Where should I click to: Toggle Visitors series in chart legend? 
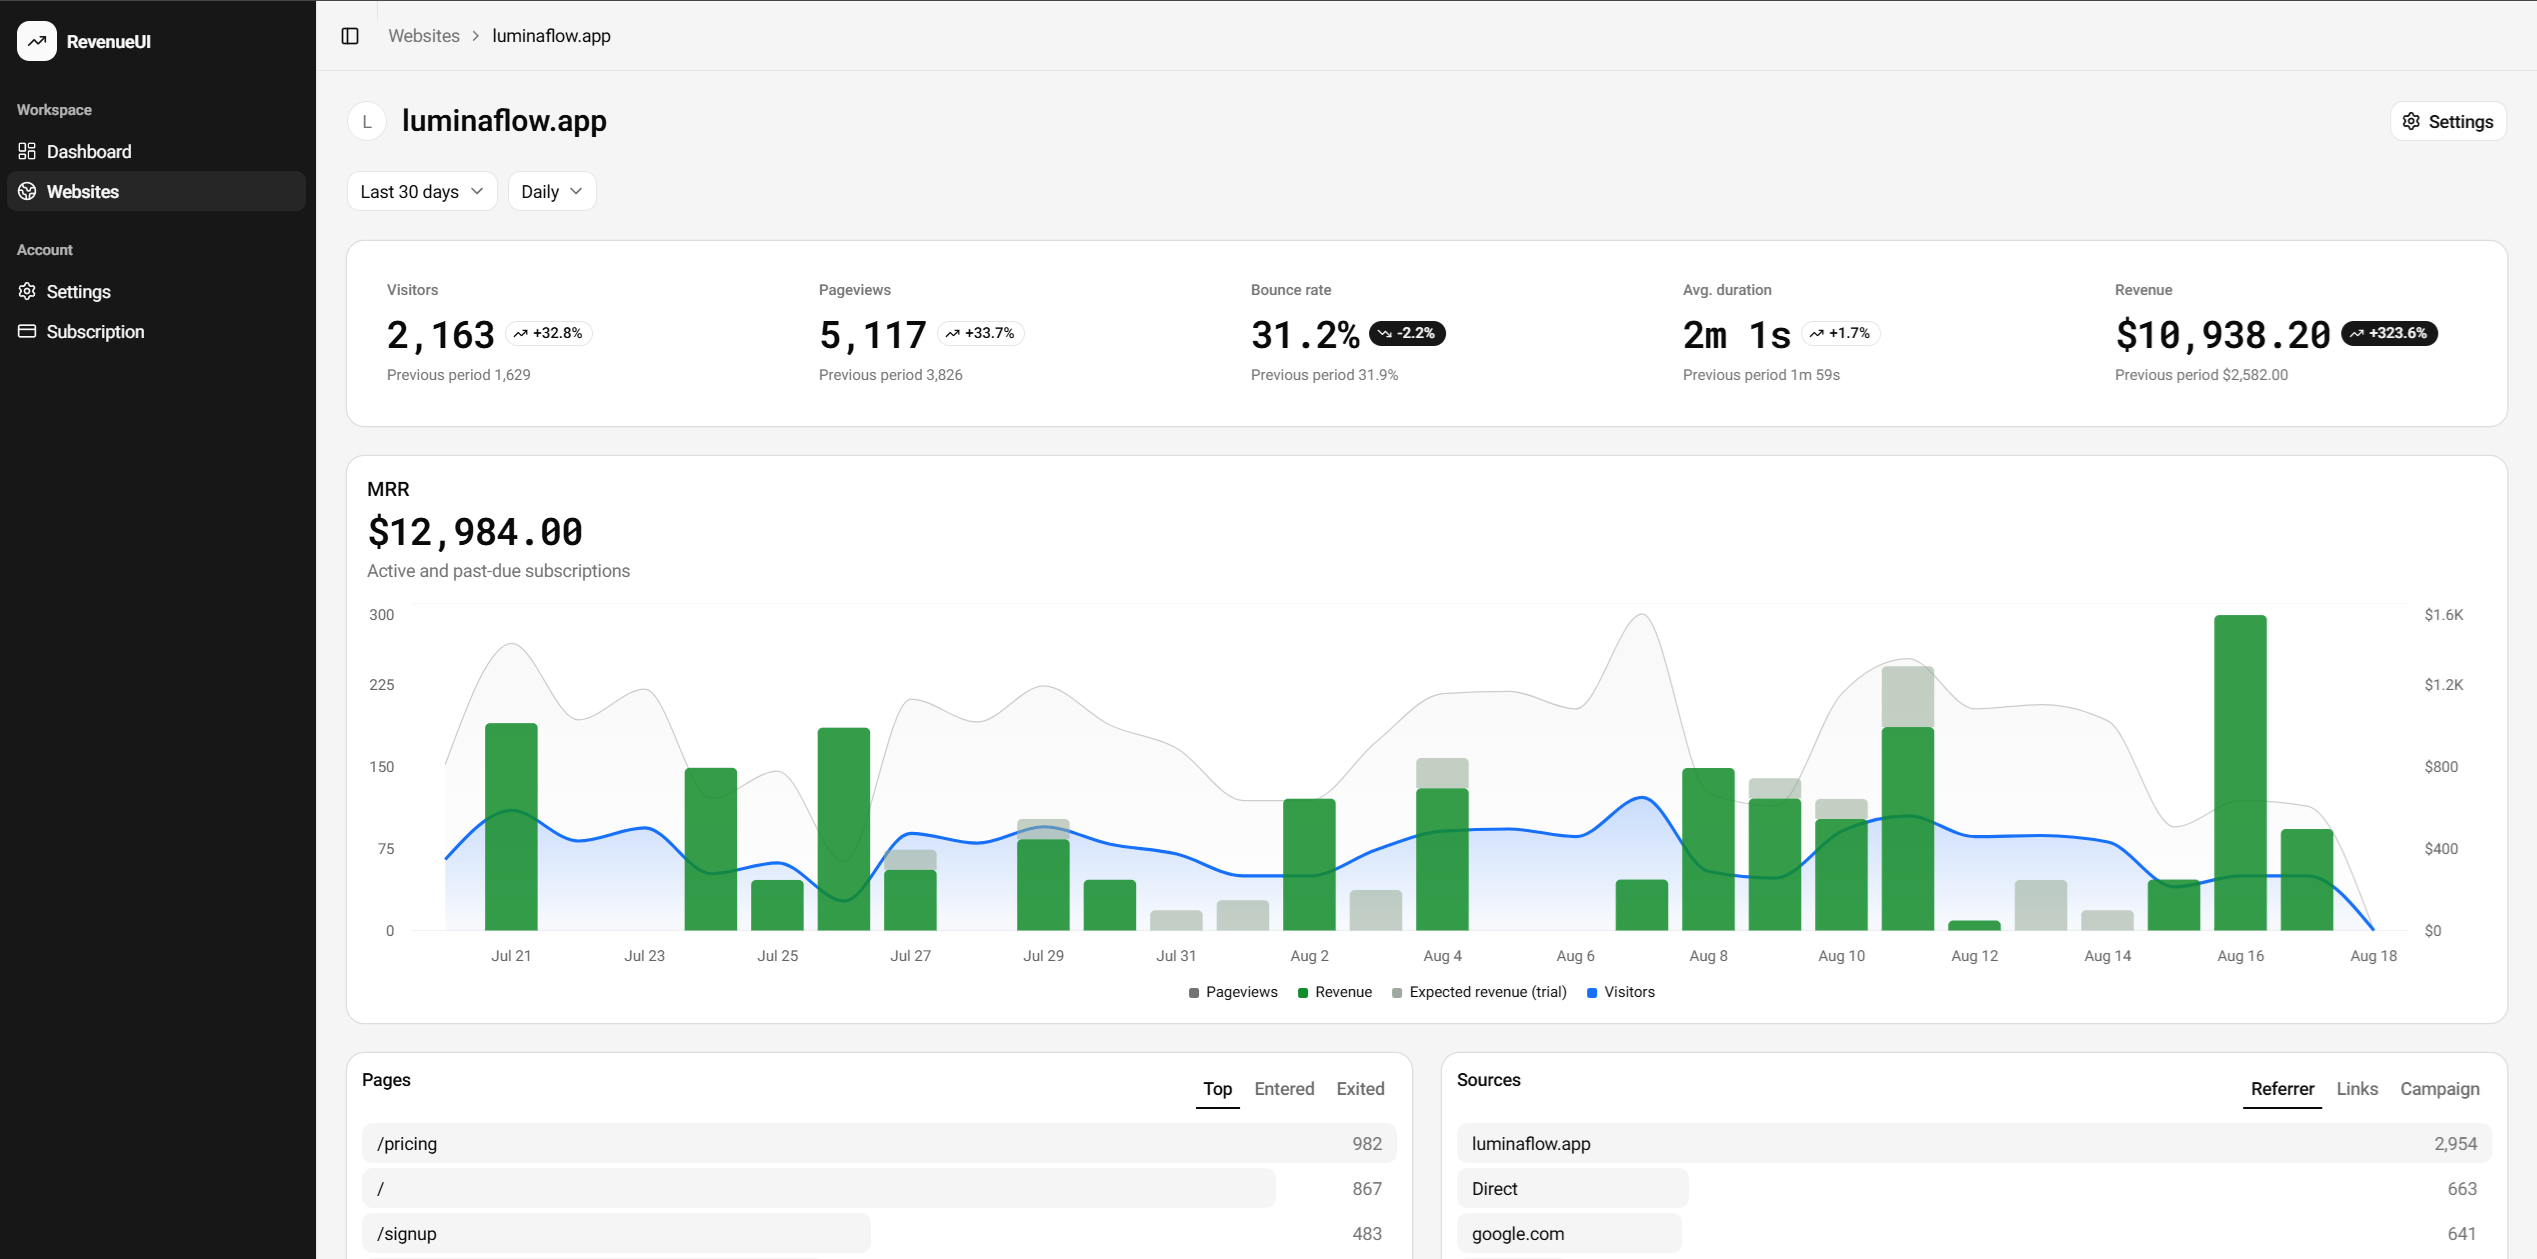point(1621,992)
